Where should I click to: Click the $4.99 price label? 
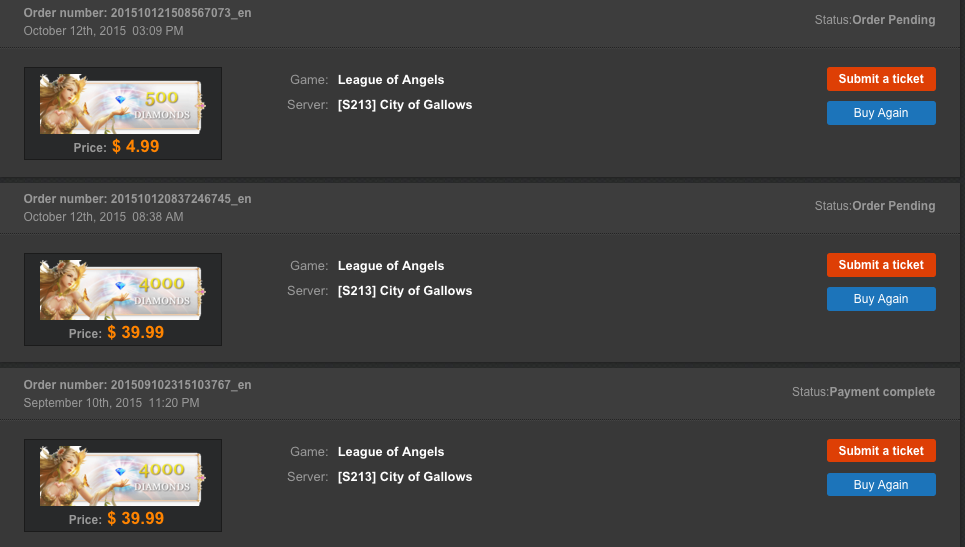click(x=135, y=147)
